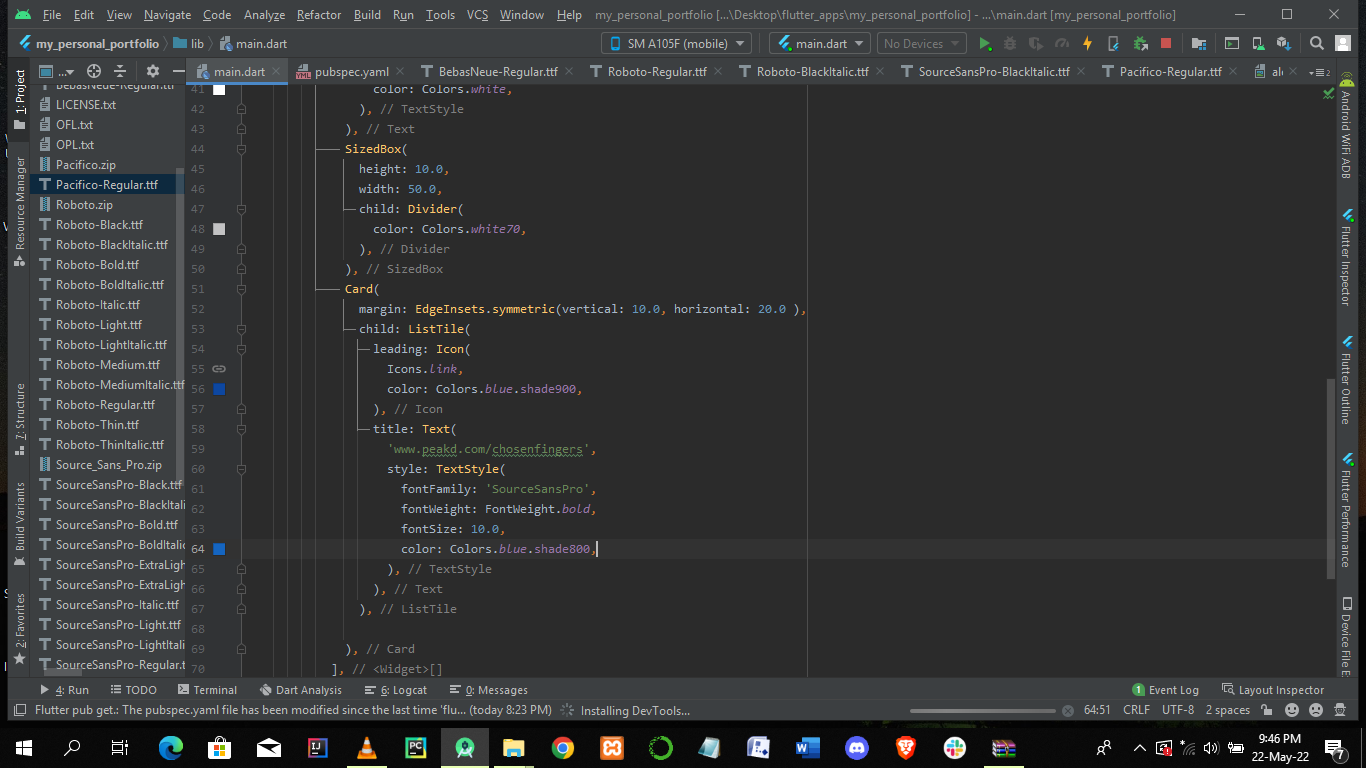Click white color swatch in gutter line 41
Screen dimensions: 1366x768
pos(219,89)
